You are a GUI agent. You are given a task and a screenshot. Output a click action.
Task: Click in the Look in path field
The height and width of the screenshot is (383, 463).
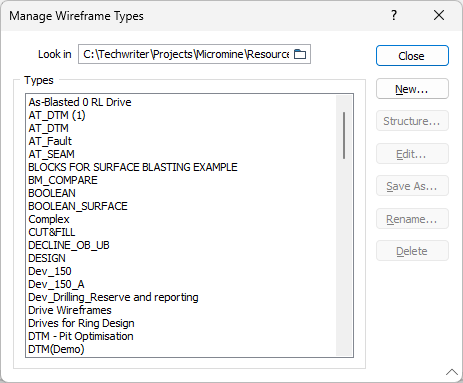point(186,54)
